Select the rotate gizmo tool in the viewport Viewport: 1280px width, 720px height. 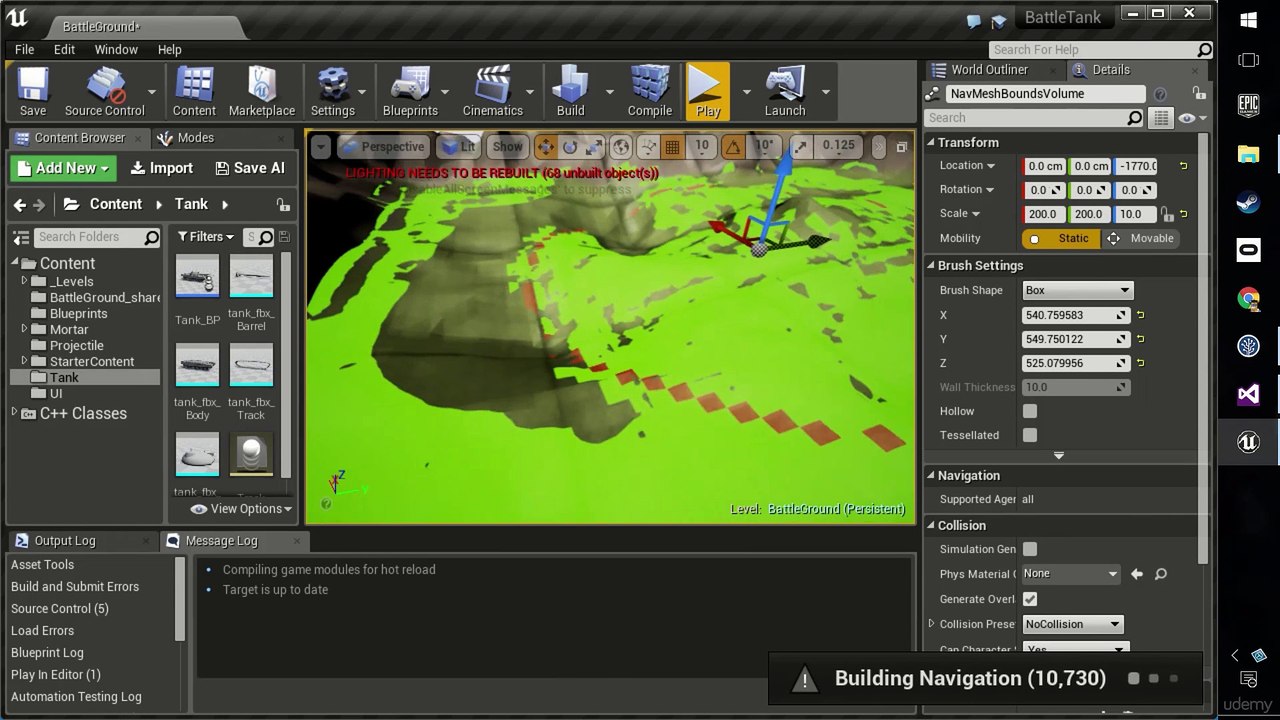[570, 147]
